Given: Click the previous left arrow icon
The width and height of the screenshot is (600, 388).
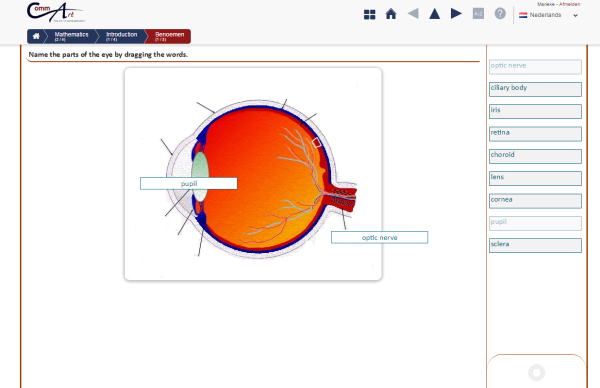Looking at the screenshot, I should [x=413, y=13].
